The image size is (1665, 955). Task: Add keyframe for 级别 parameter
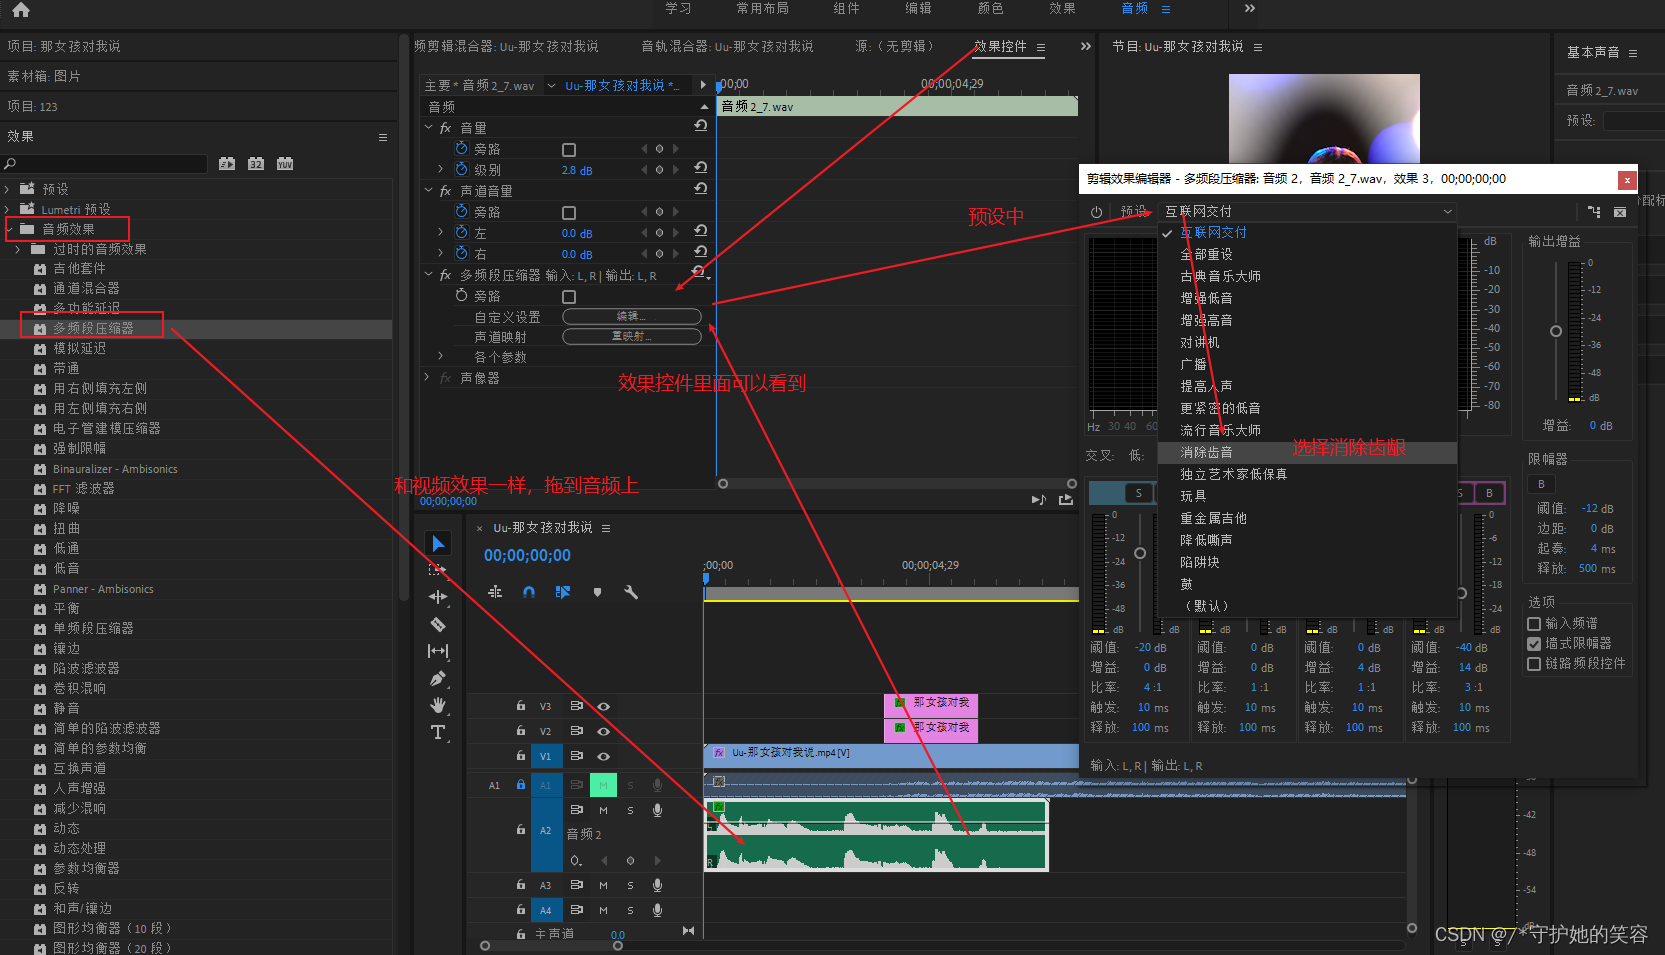[659, 170]
